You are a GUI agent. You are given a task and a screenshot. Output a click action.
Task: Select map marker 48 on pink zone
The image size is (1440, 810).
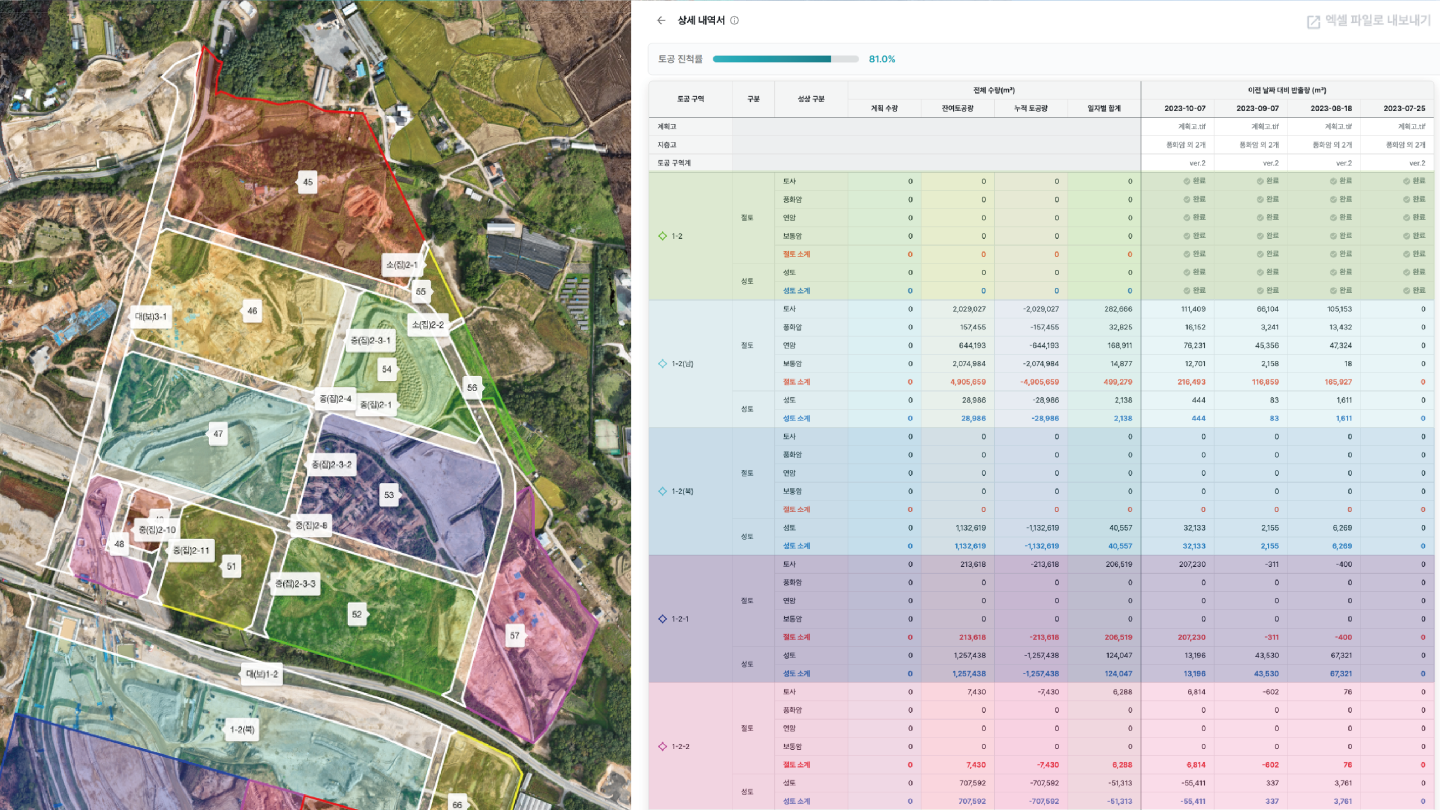[120, 545]
